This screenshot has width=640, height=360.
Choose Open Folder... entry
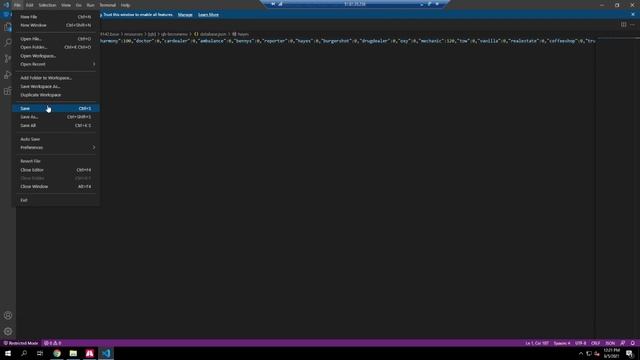click(x=56, y=47)
